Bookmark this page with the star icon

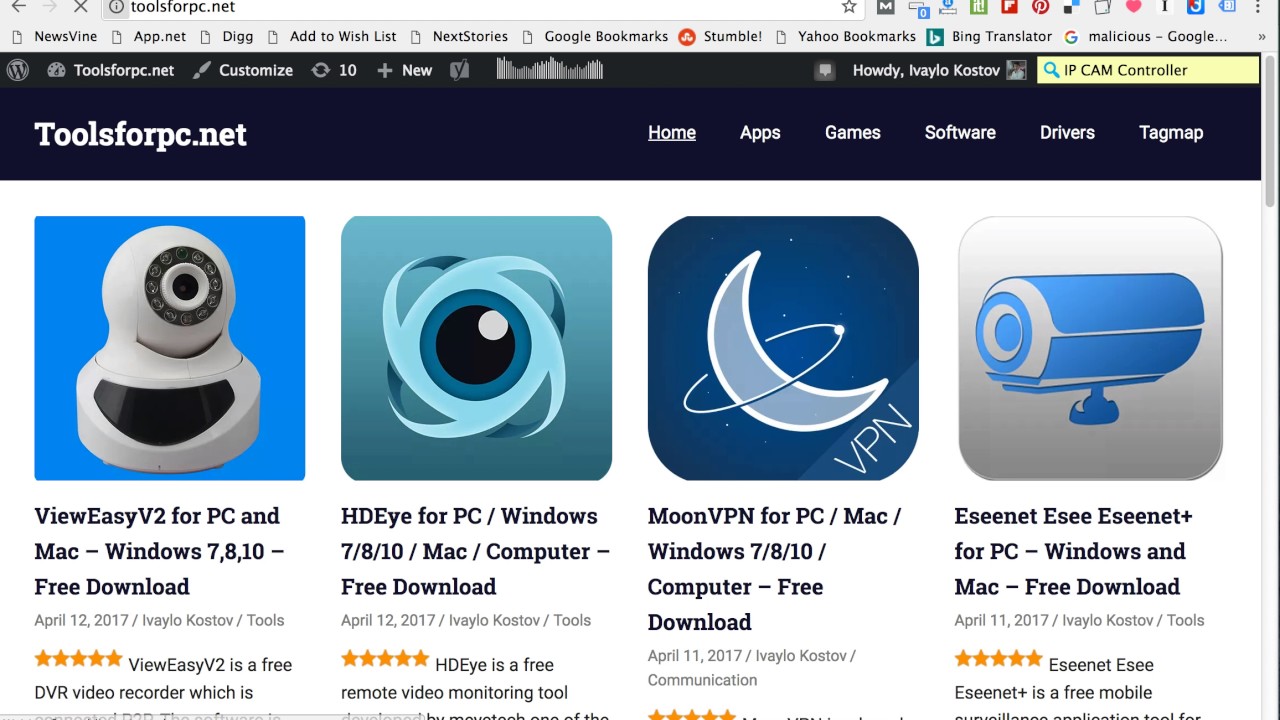coord(849,7)
